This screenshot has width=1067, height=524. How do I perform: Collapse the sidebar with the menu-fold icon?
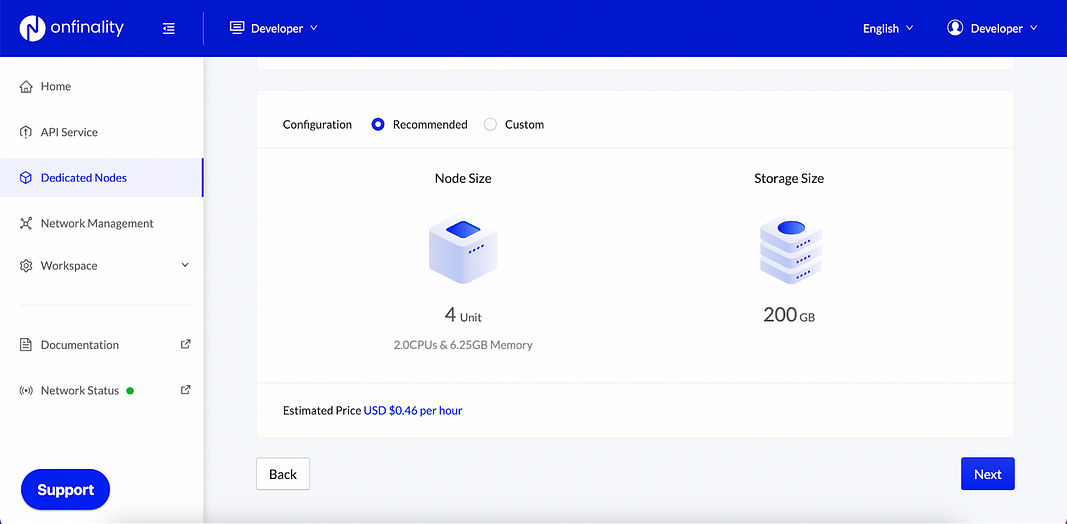169,29
